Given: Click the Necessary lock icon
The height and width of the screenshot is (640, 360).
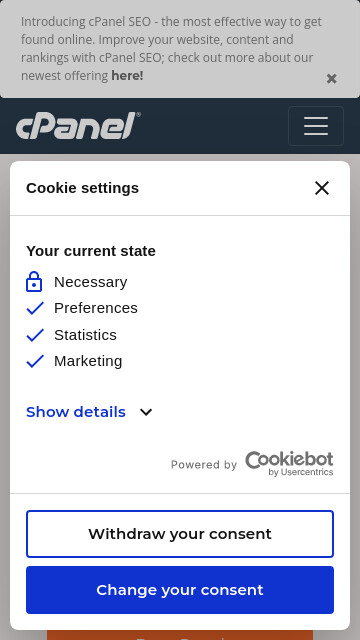Looking at the screenshot, I should coord(34,282).
